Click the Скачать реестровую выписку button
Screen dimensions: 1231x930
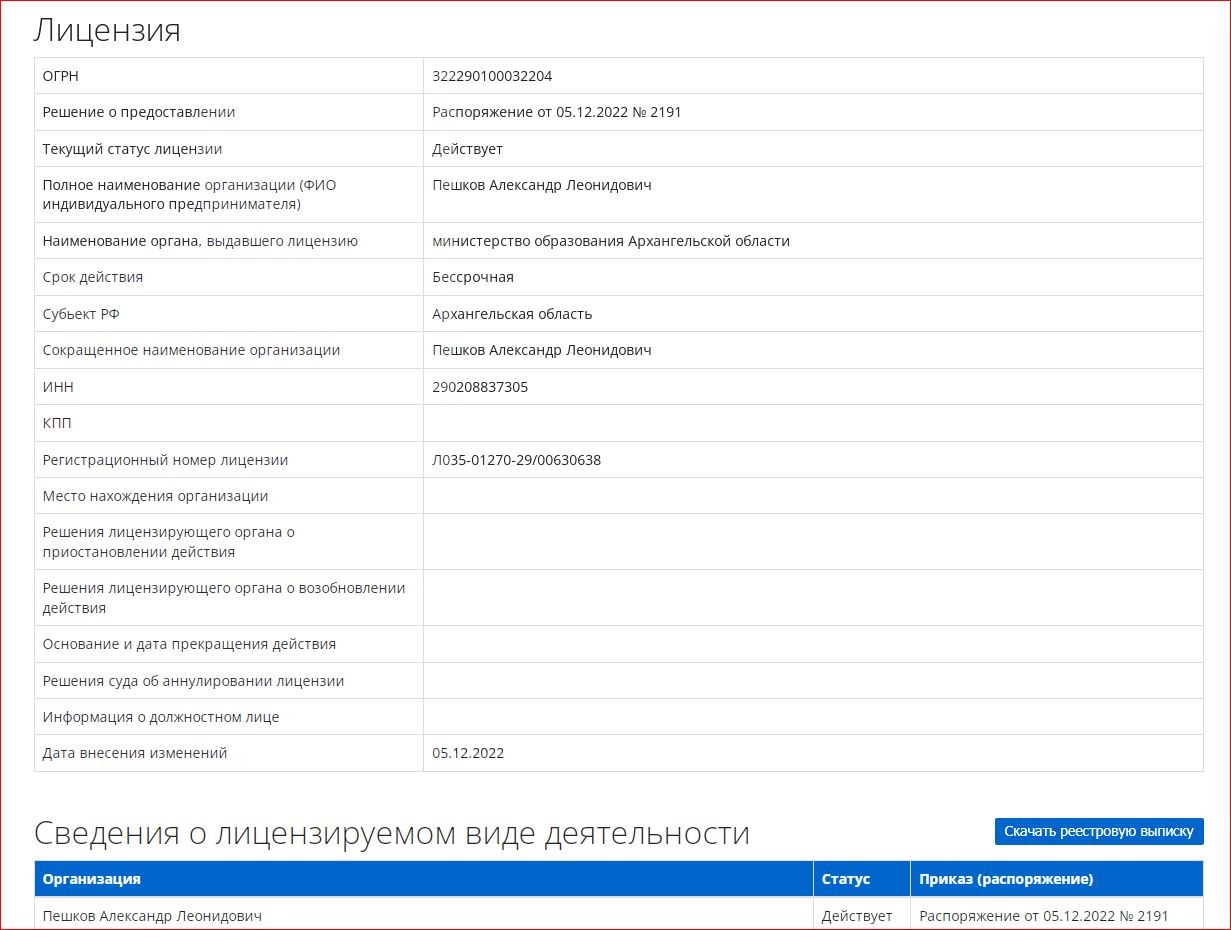coord(1098,831)
